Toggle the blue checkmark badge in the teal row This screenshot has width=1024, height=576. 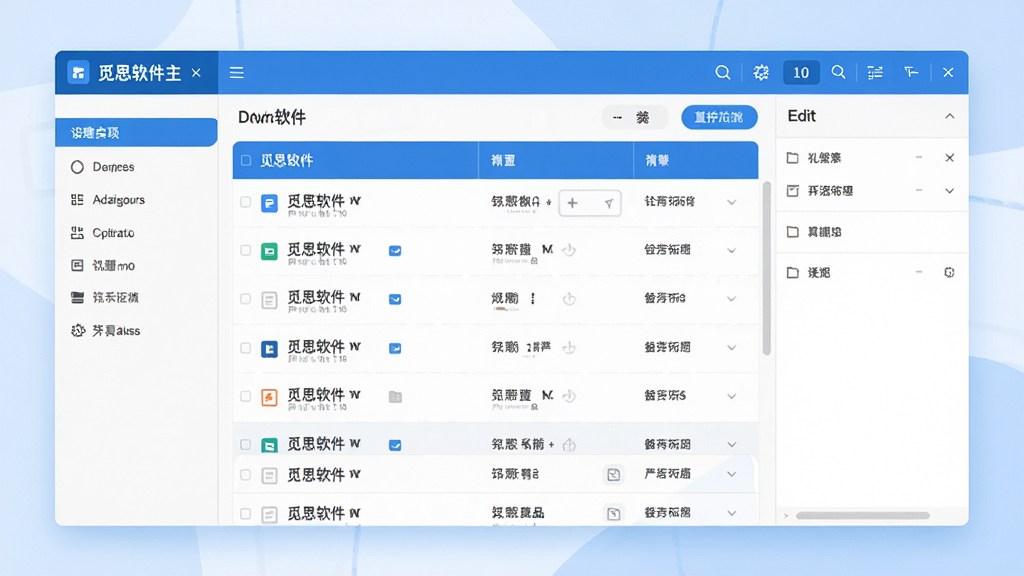[395, 445]
